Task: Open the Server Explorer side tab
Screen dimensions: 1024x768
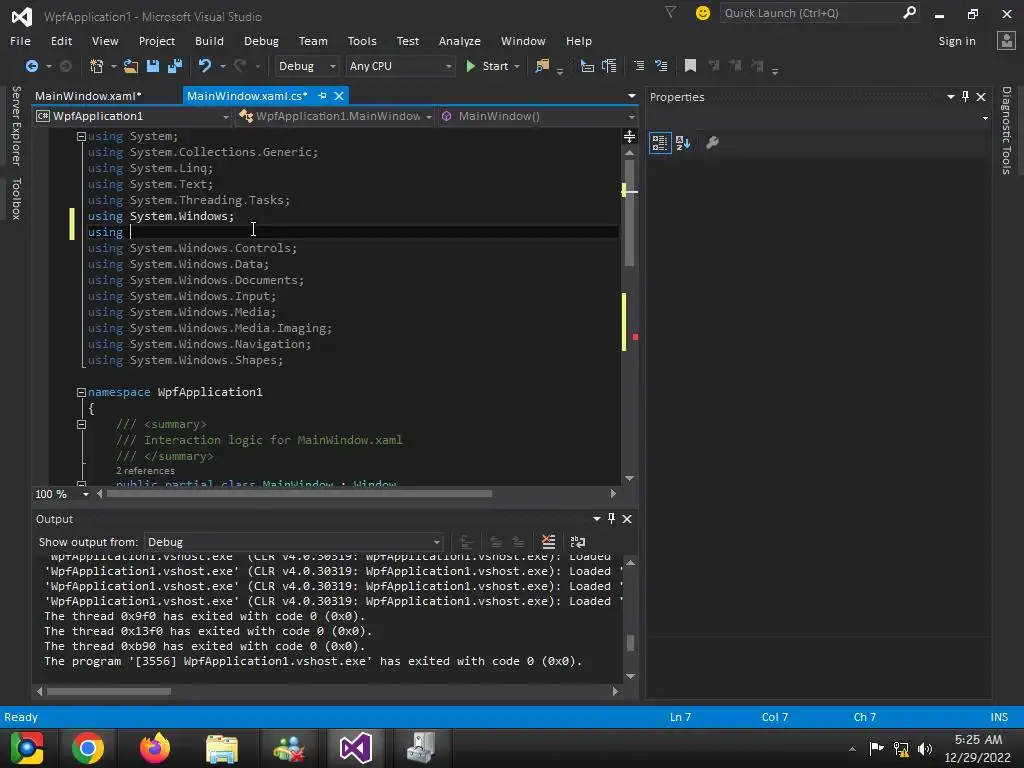Action: tap(16, 125)
